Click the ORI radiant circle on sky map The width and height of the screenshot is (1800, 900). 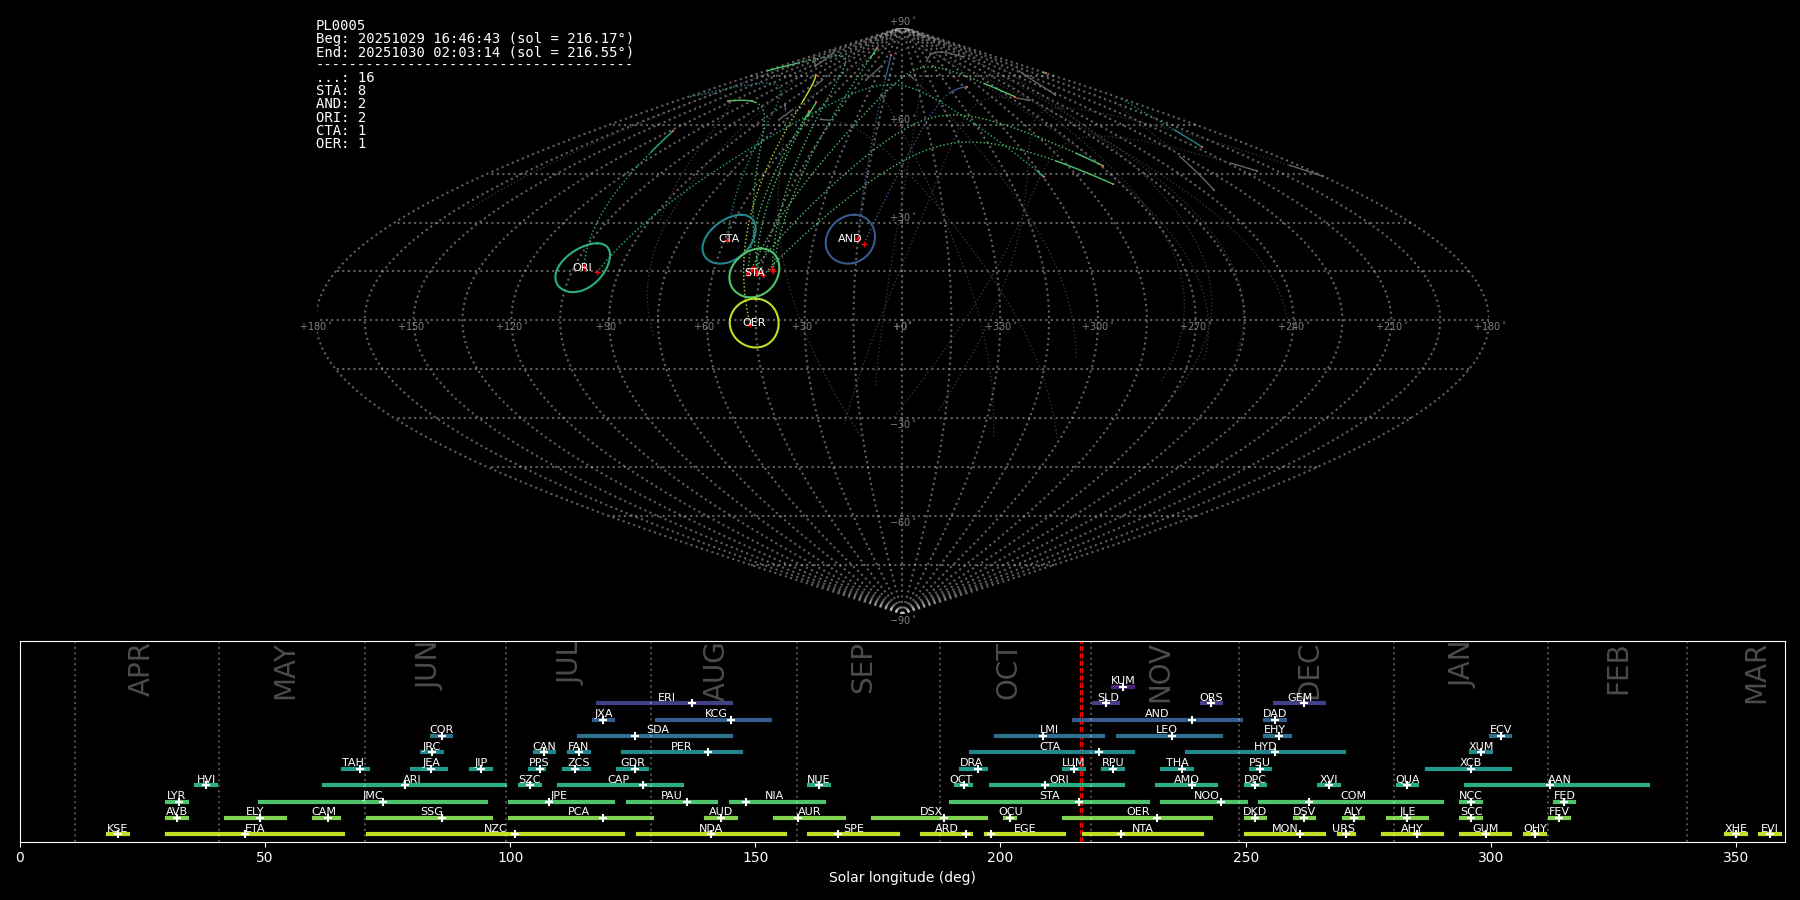[582, 268]
